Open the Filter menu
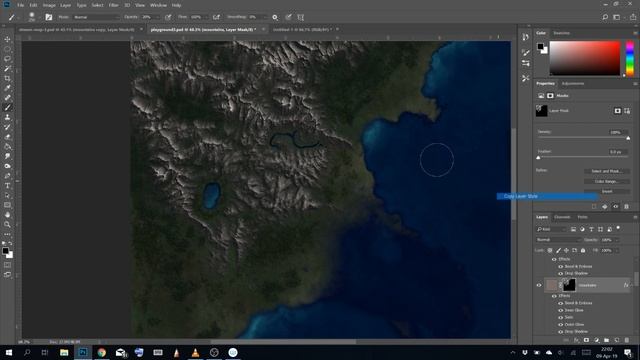Image resolution: width=640 pixels, height=360 pixels. pos(113,5)
